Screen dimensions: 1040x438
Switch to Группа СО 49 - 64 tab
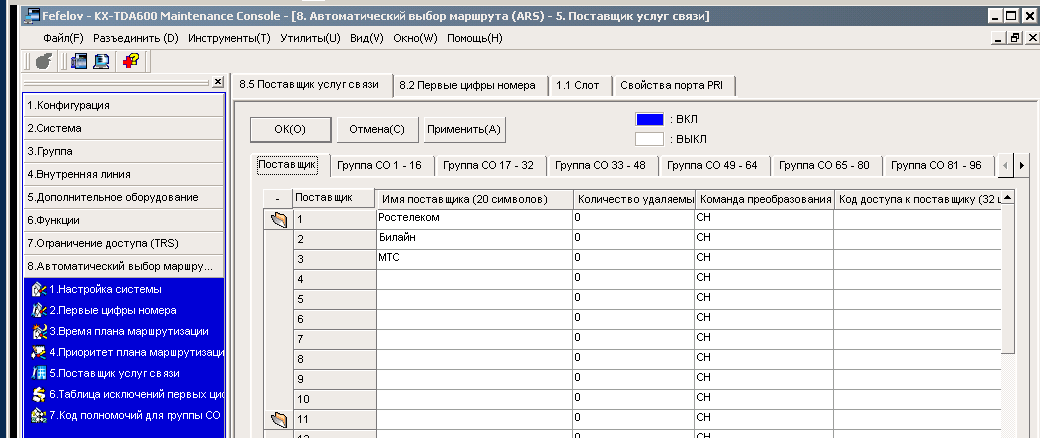714,165
